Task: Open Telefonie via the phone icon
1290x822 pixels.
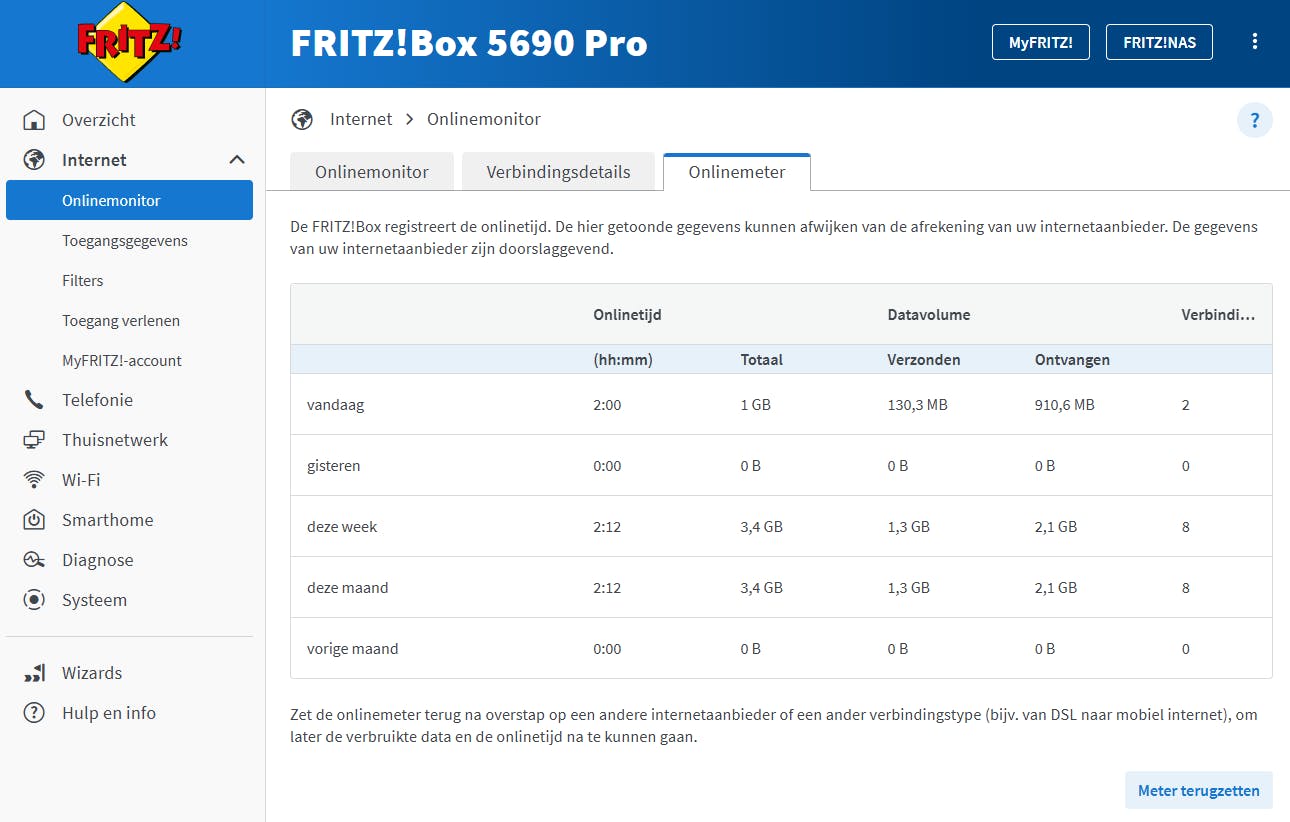Action: (x=33, y=399)
